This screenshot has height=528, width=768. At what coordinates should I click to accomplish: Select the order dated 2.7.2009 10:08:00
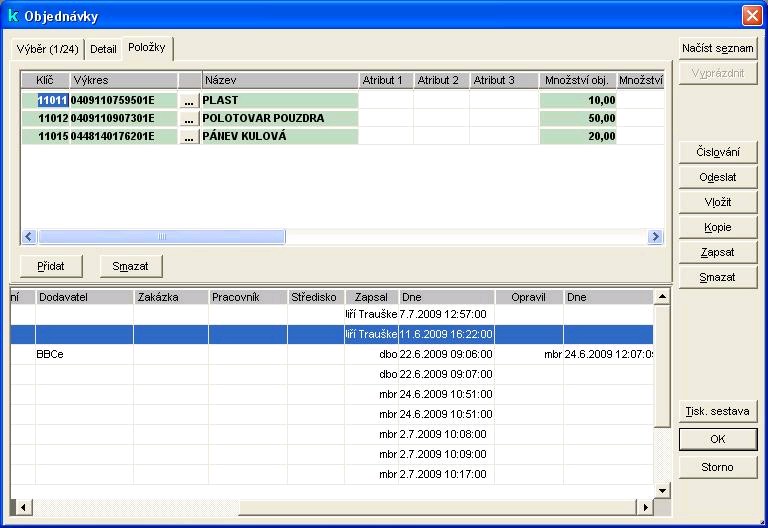[x=332, y=434]
